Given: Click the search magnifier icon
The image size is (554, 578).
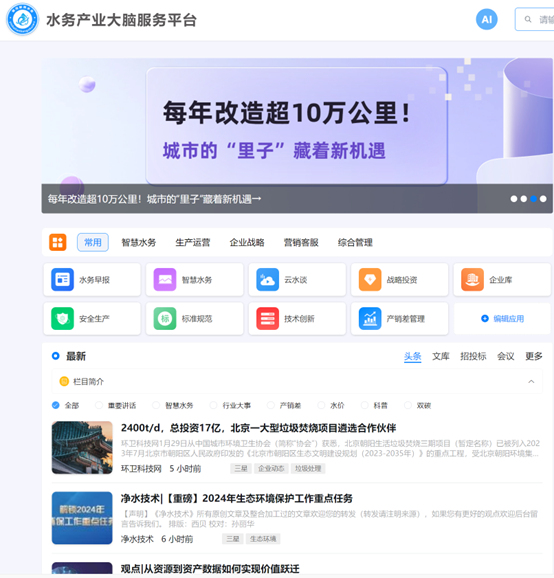Looking at the screenshot, I should tap(528, 19).
